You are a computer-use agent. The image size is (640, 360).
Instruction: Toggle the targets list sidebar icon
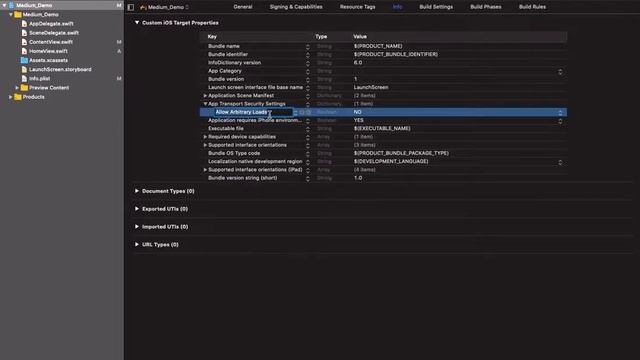[x=131, y=7]
